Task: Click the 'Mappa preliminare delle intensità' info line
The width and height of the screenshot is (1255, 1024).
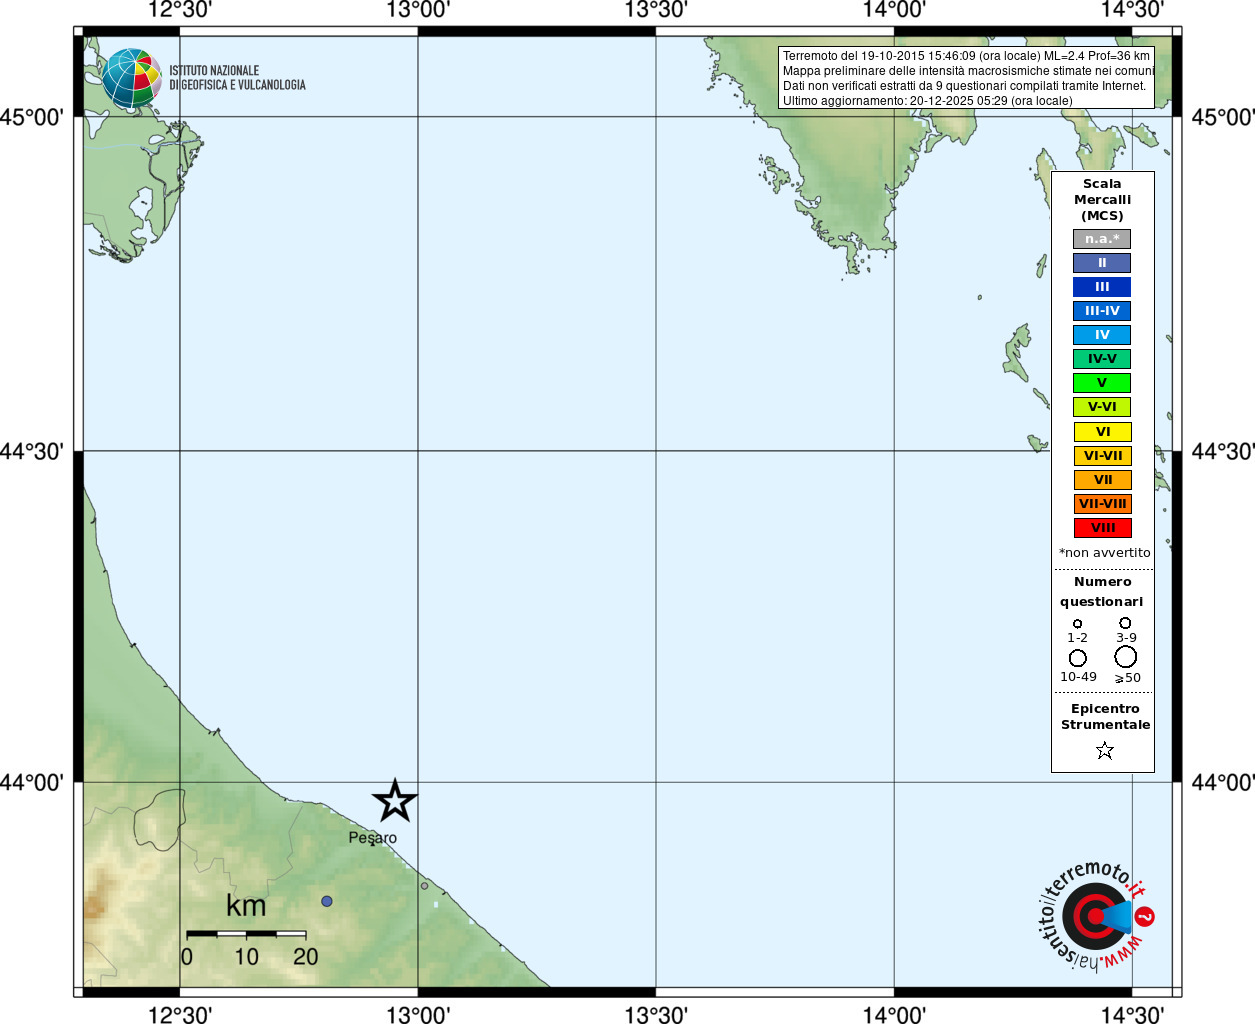Action: pos(968,71)
